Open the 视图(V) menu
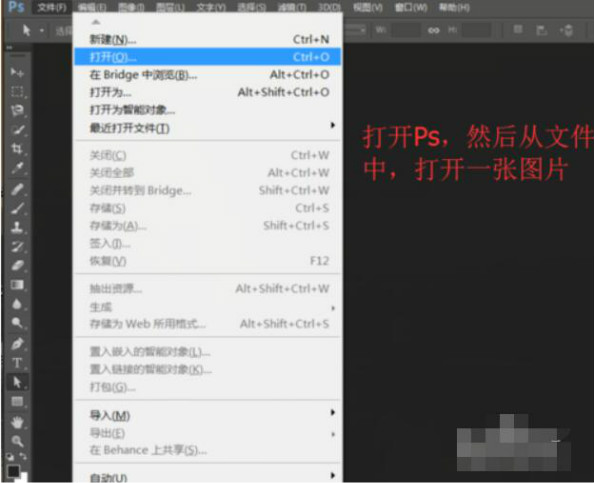The width and height of the screenshot is (594, 483). pos(367,7)
